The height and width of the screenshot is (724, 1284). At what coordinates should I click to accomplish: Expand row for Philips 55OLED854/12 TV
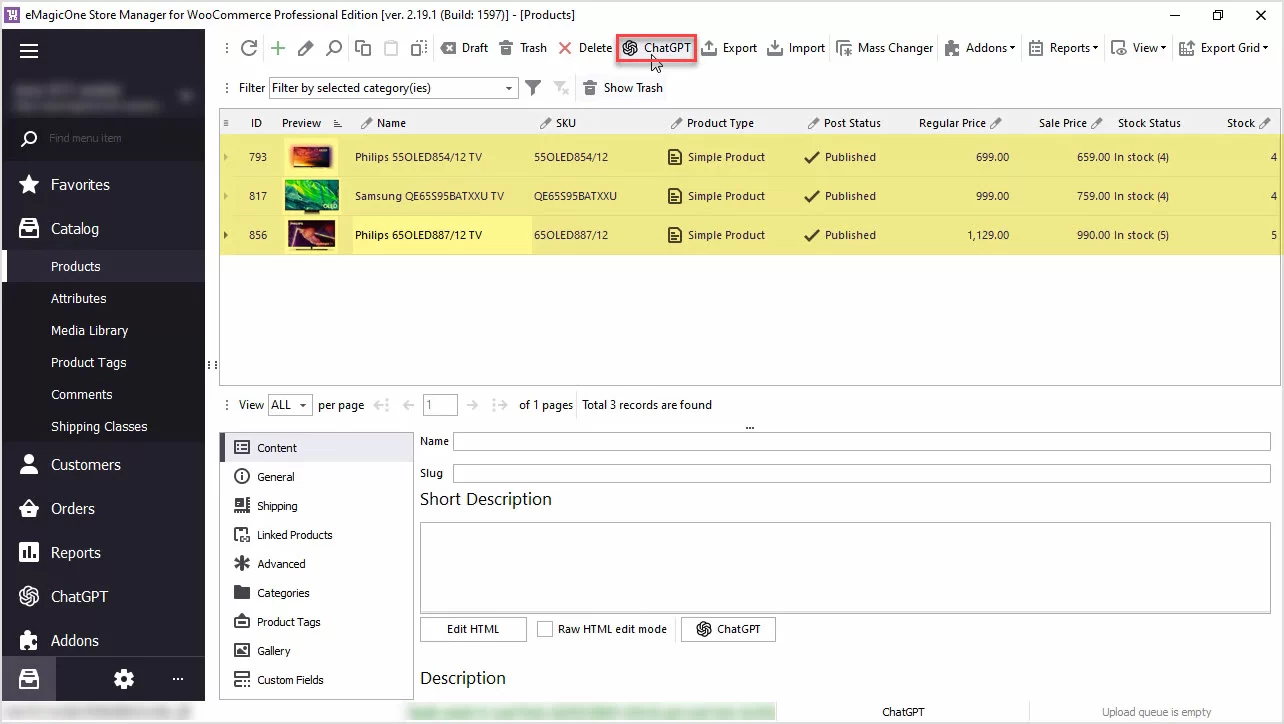tap(226, 157)
